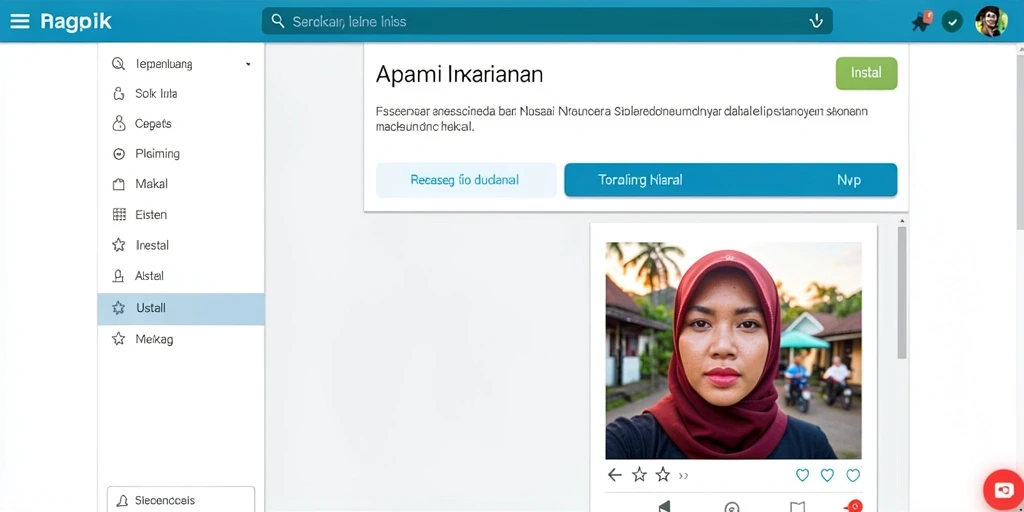The height and width of the screenshot is (512, 1024).
Task: Click the blue Toraling Niaral button
Action: pos(730,180)
